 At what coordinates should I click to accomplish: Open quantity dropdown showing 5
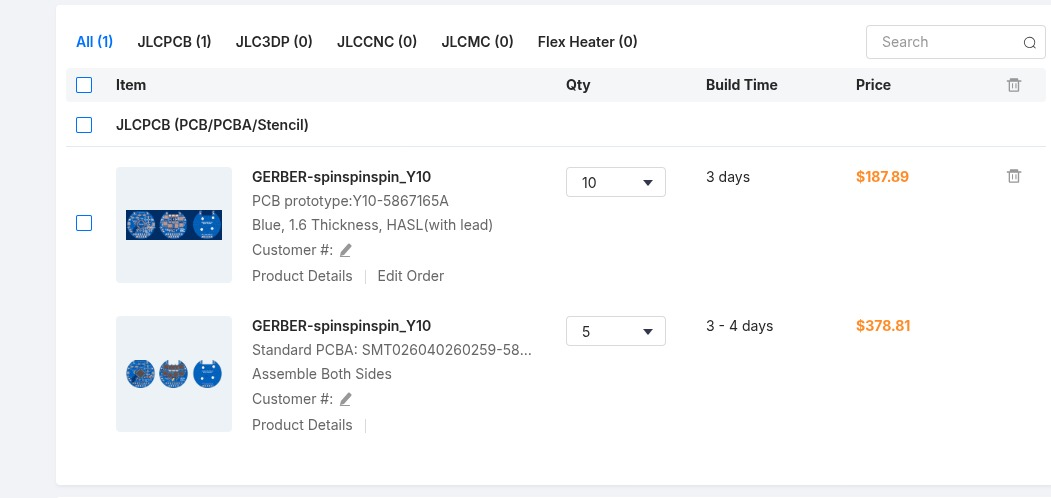[615, 331]
